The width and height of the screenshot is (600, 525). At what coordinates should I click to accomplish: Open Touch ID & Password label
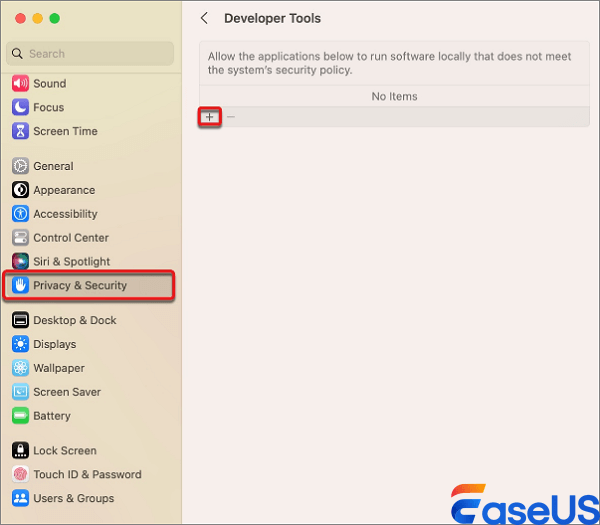click(88, 474)
